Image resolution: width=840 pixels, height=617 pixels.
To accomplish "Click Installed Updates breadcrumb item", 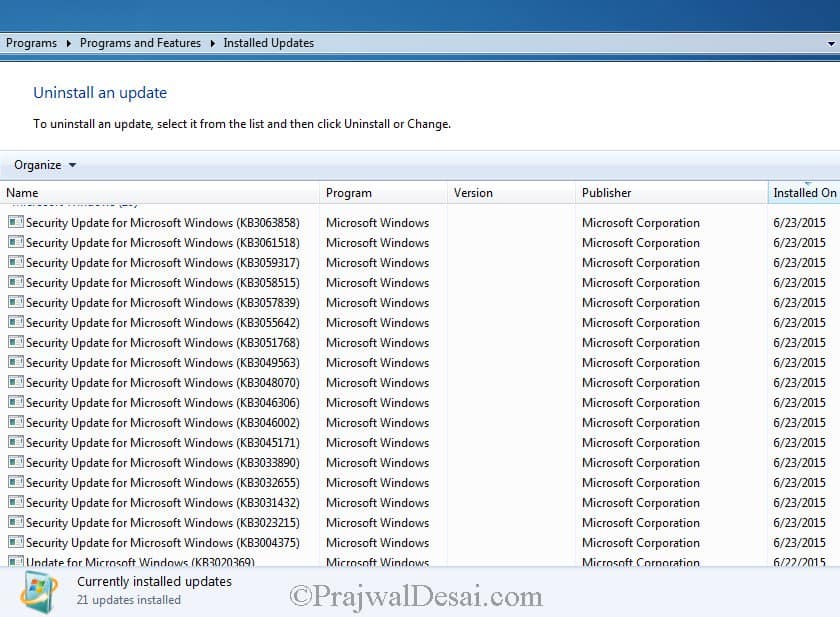I will click(268, 43).
